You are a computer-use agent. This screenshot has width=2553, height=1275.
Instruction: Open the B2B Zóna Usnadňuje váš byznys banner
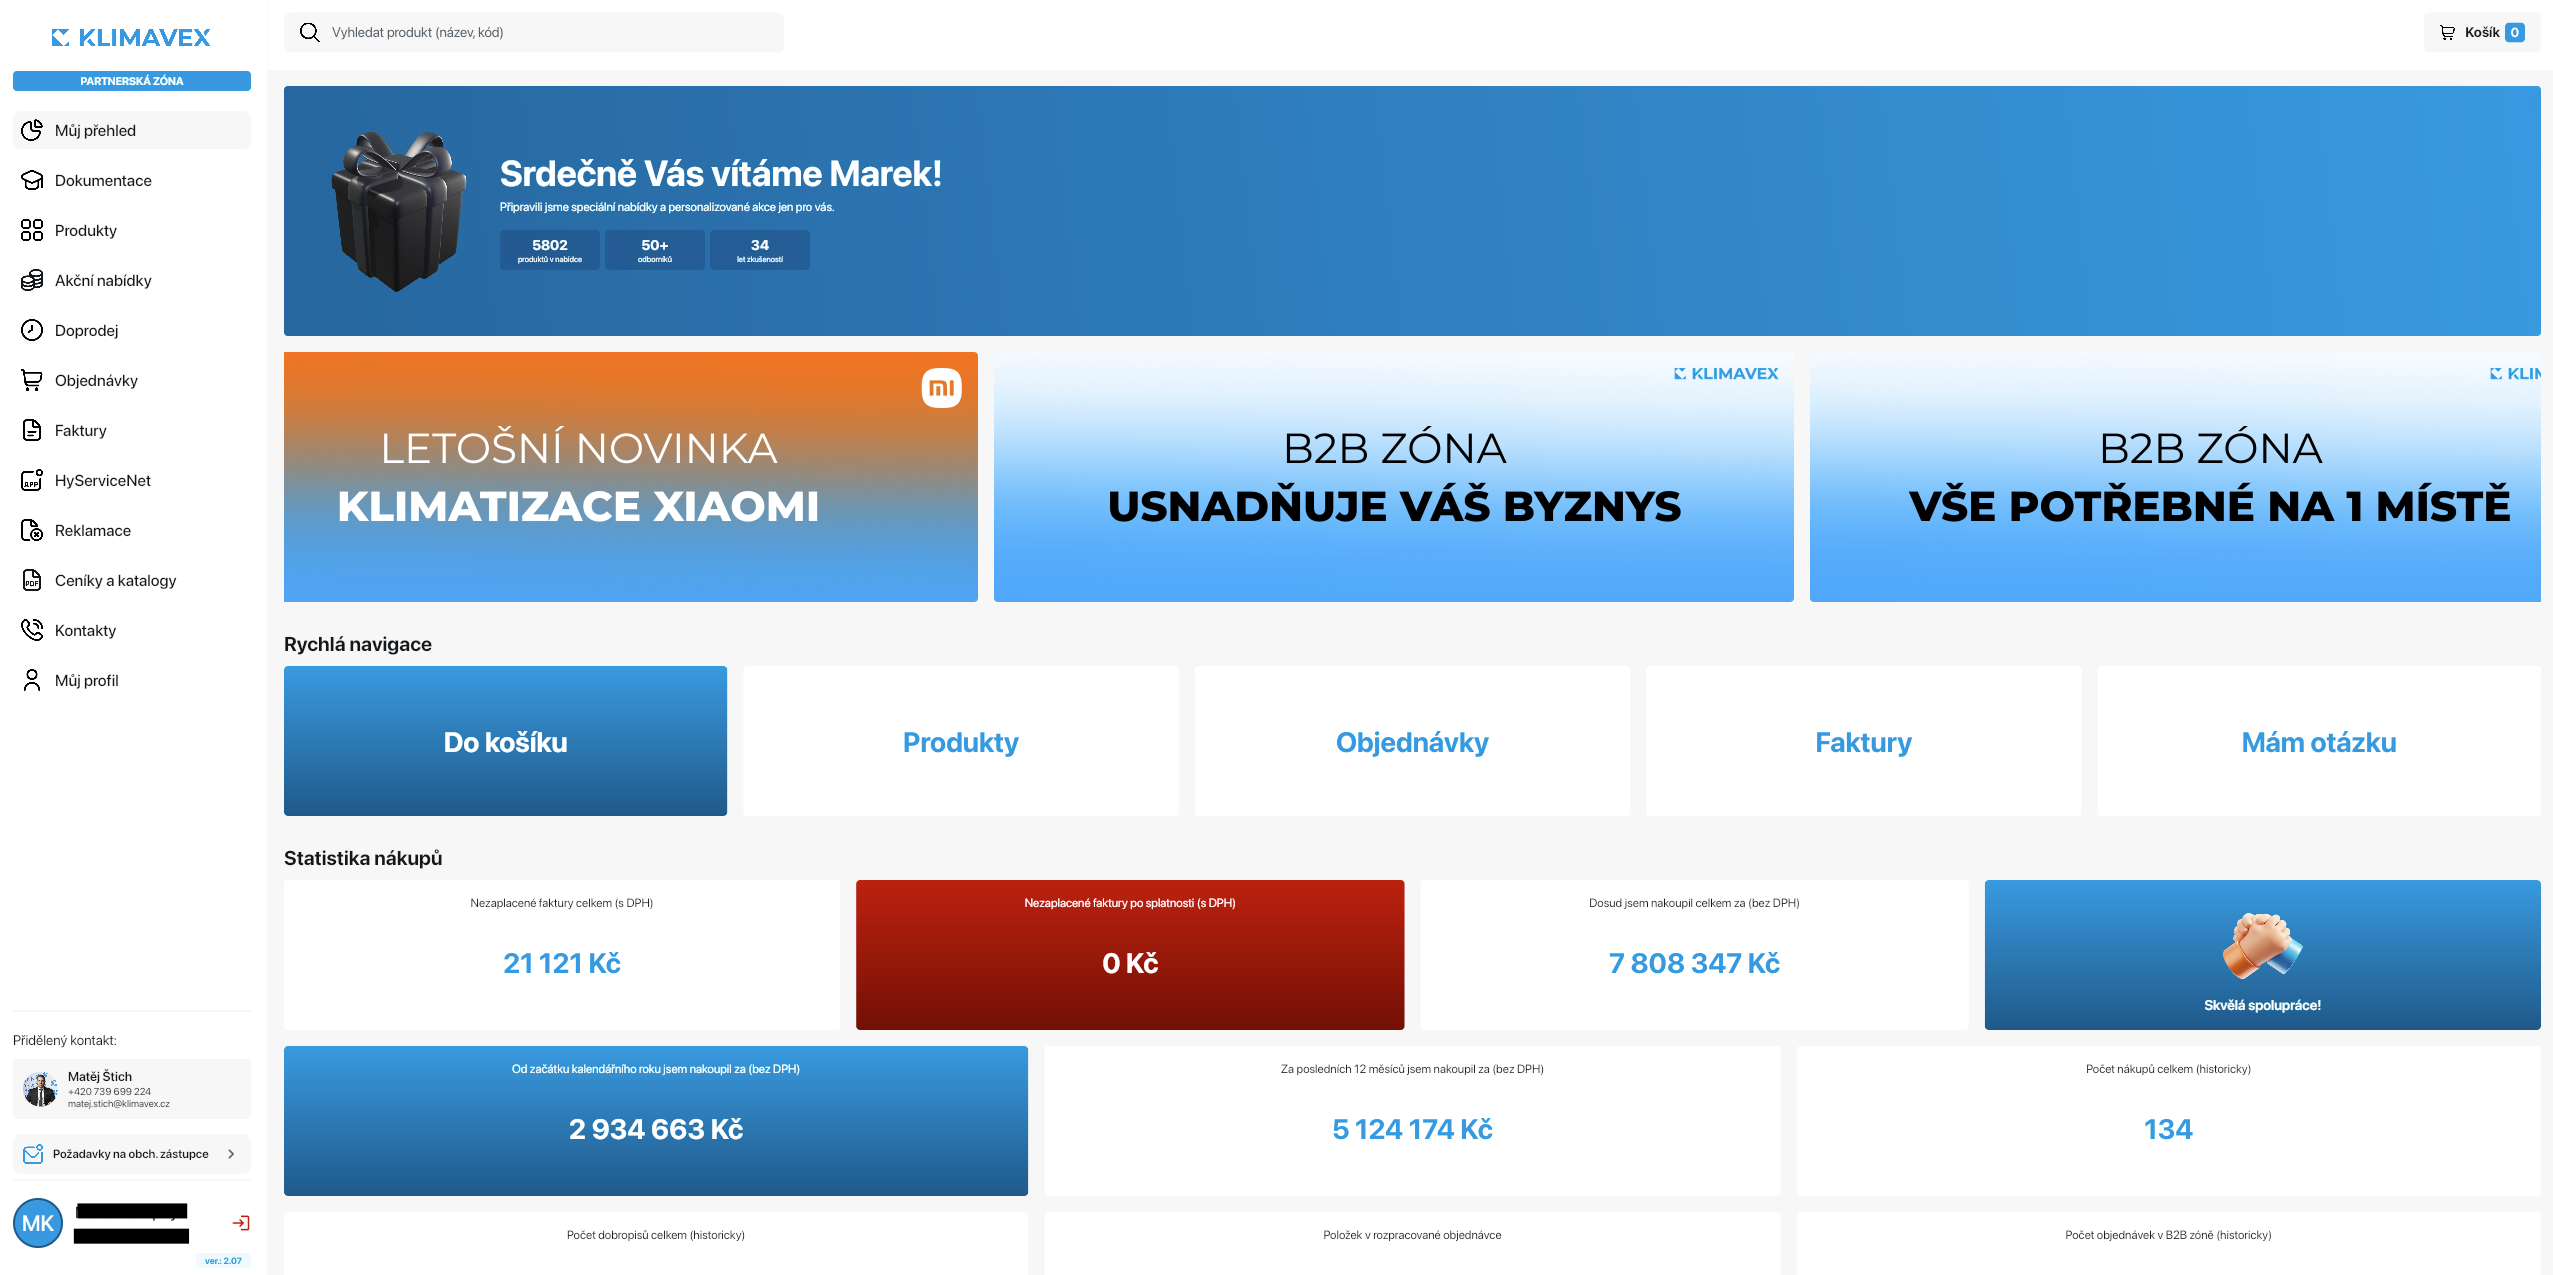(x=1394, y=477)
